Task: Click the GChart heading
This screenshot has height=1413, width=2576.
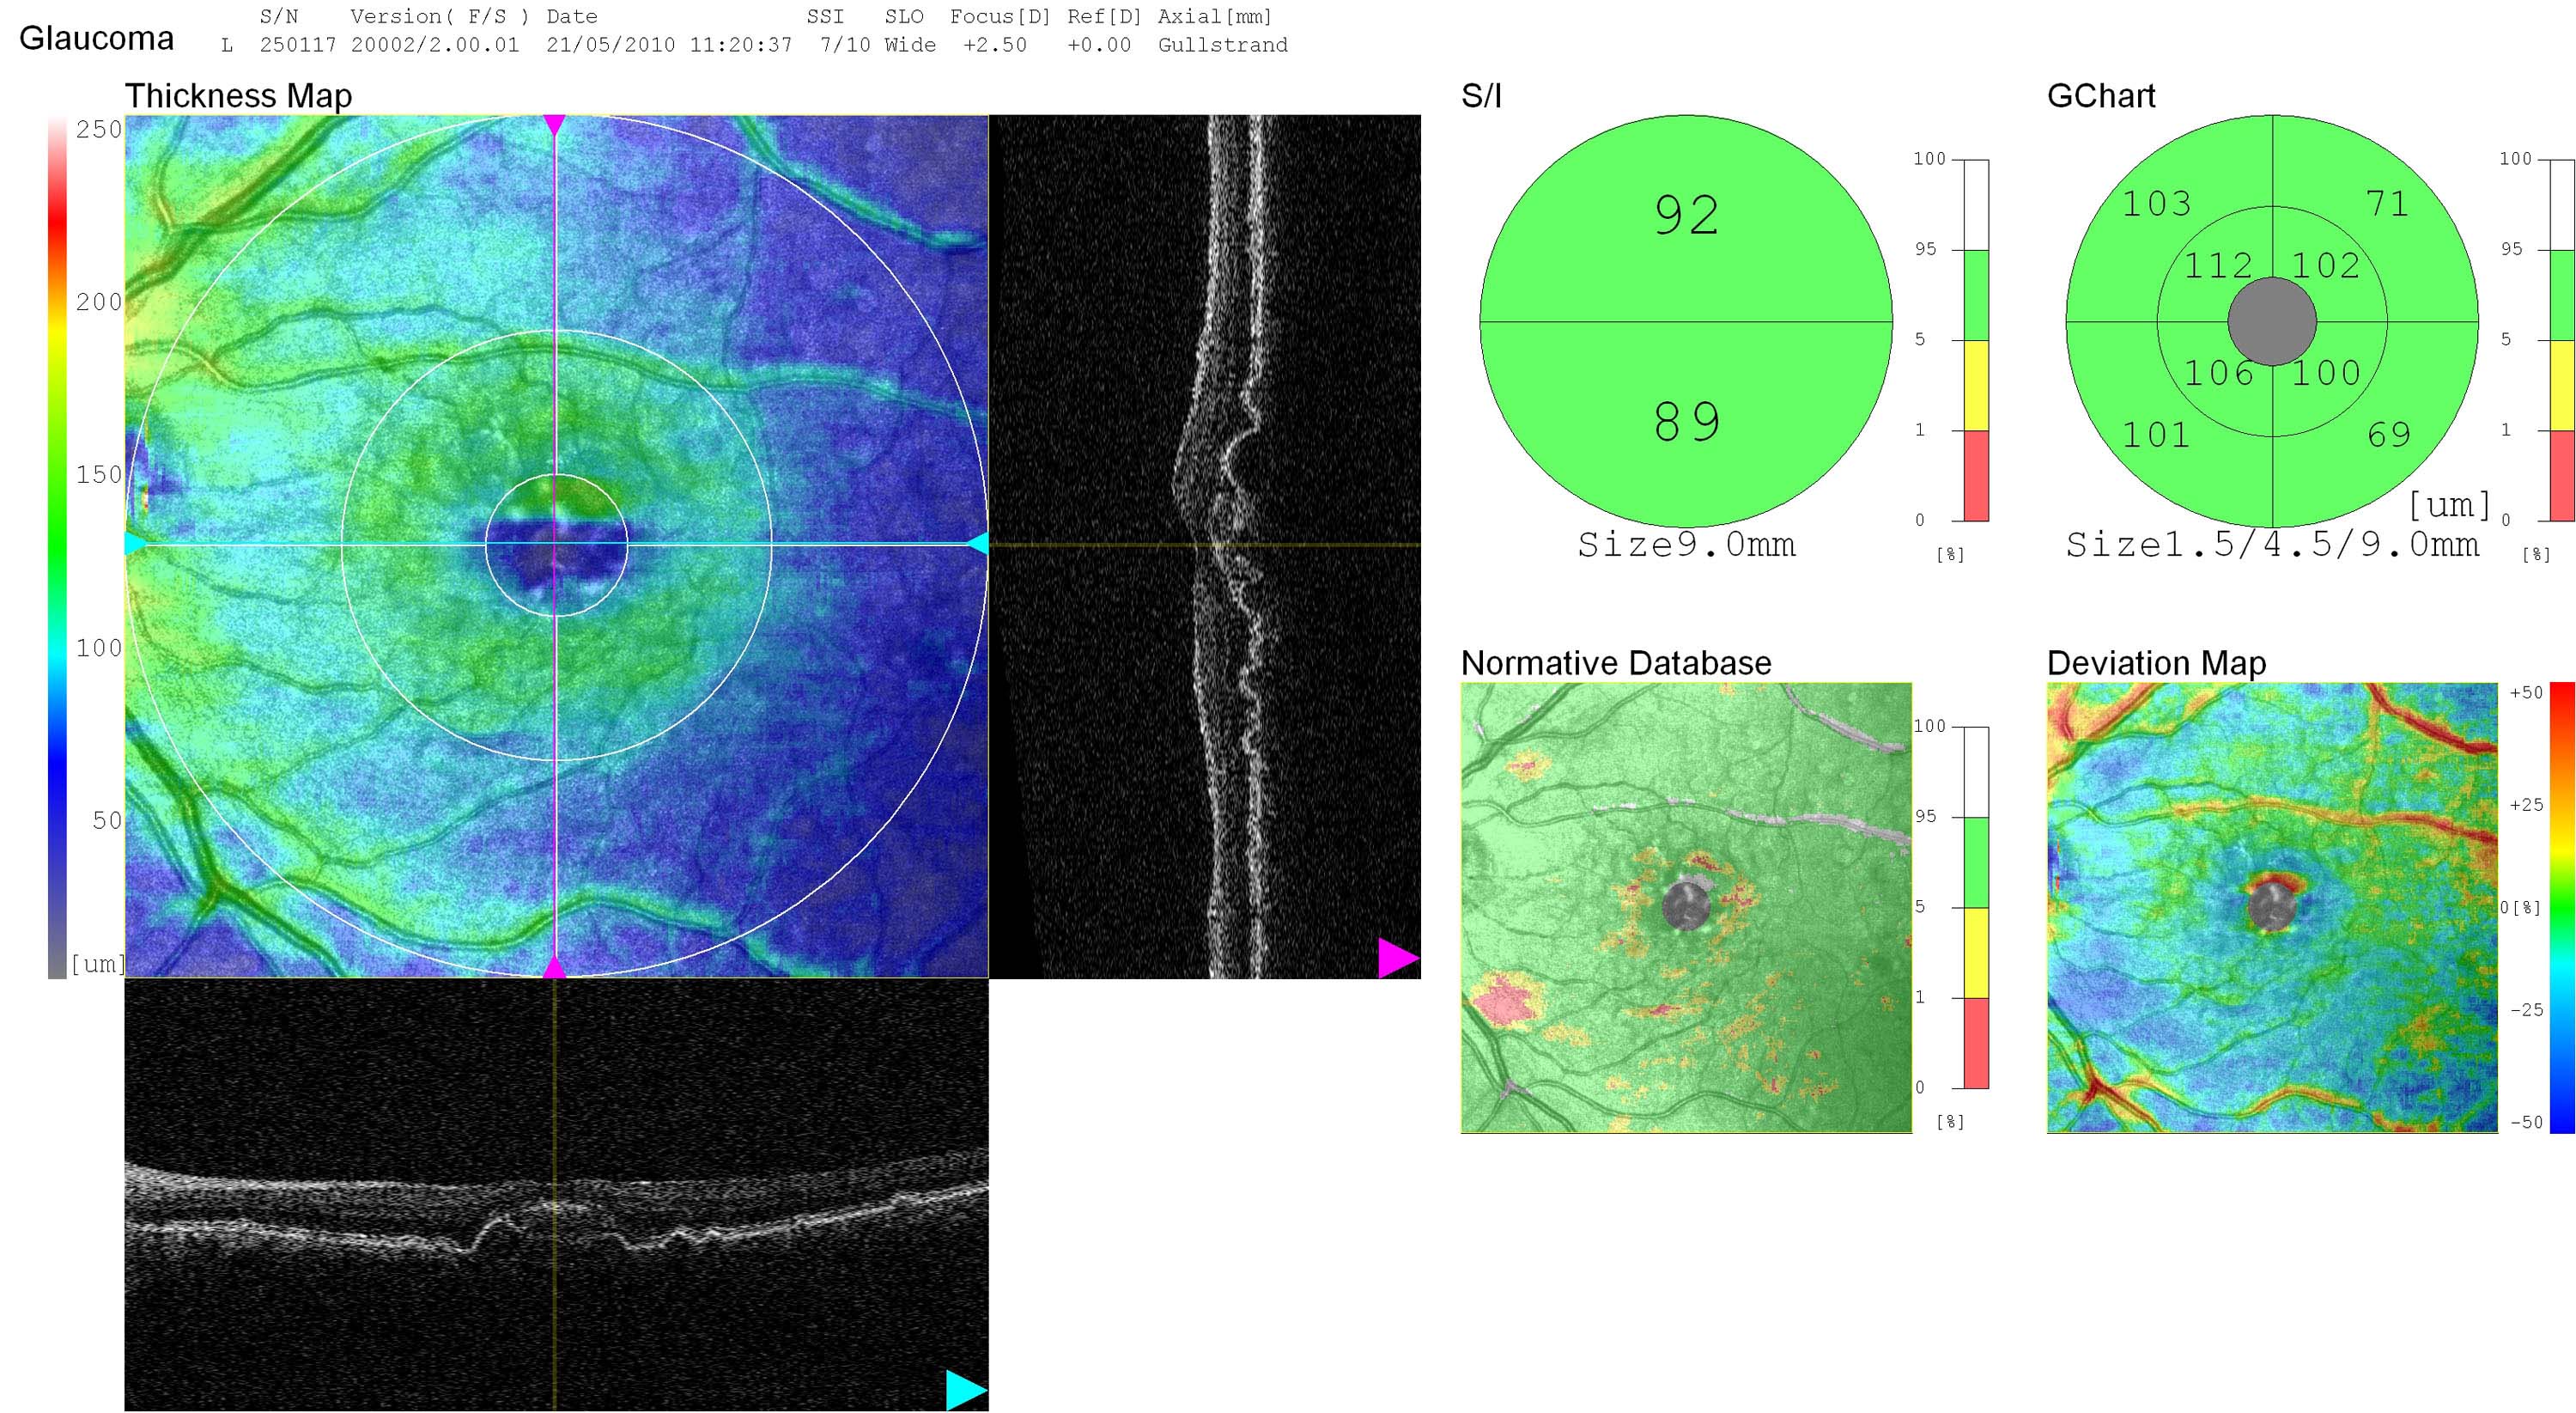Action: coord(2101,96)
